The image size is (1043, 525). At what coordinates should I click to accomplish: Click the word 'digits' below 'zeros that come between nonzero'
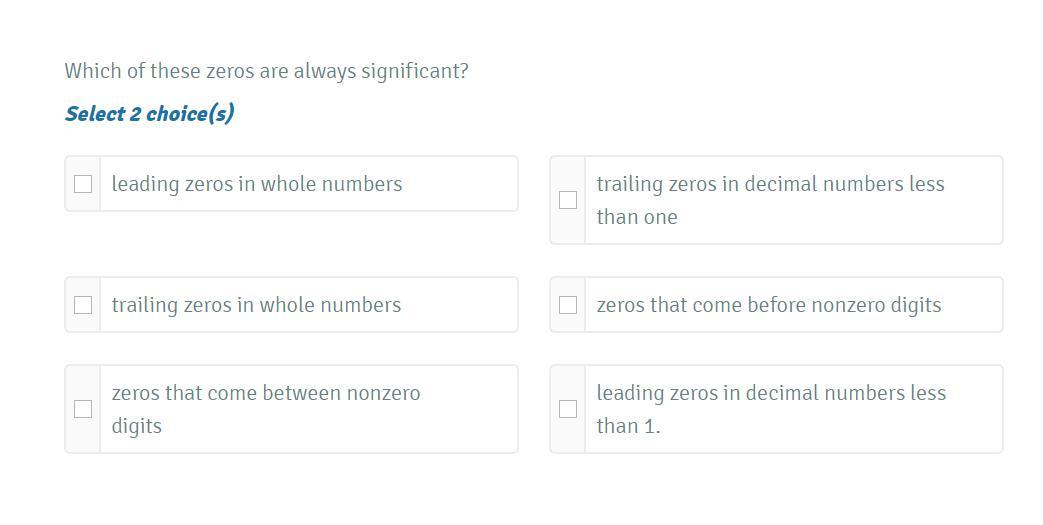[136, 426]
